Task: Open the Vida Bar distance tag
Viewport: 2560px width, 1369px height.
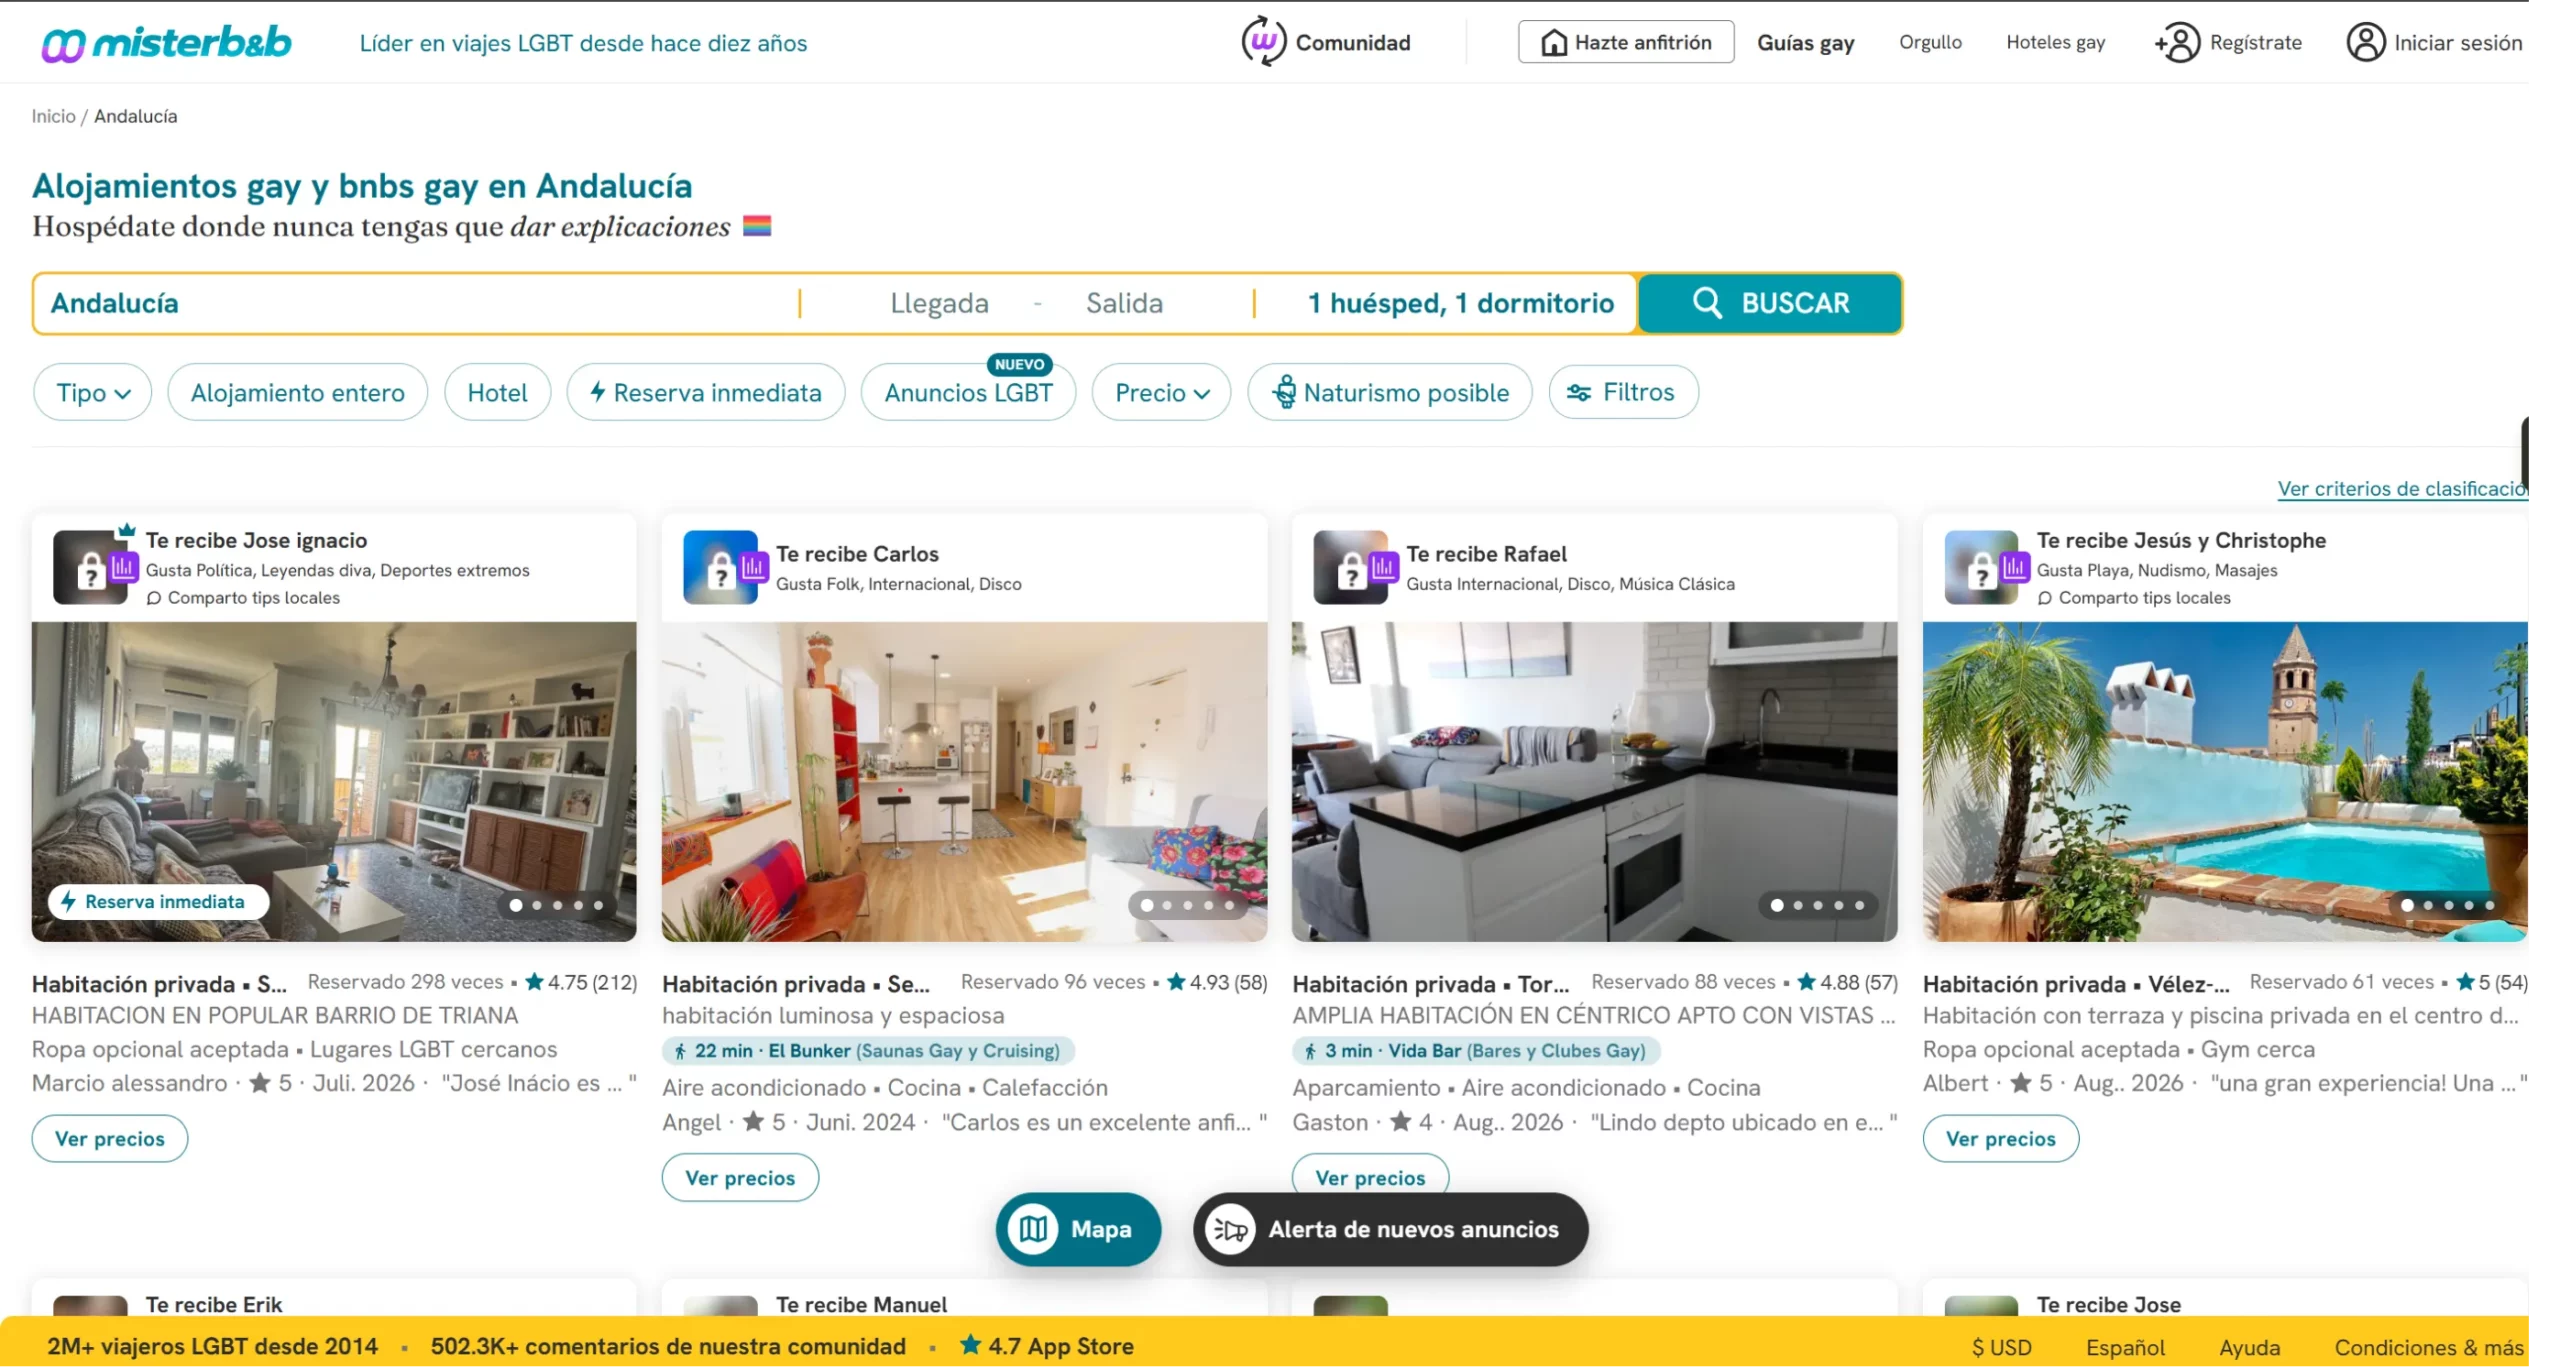Action: tap(1476, 1050)
